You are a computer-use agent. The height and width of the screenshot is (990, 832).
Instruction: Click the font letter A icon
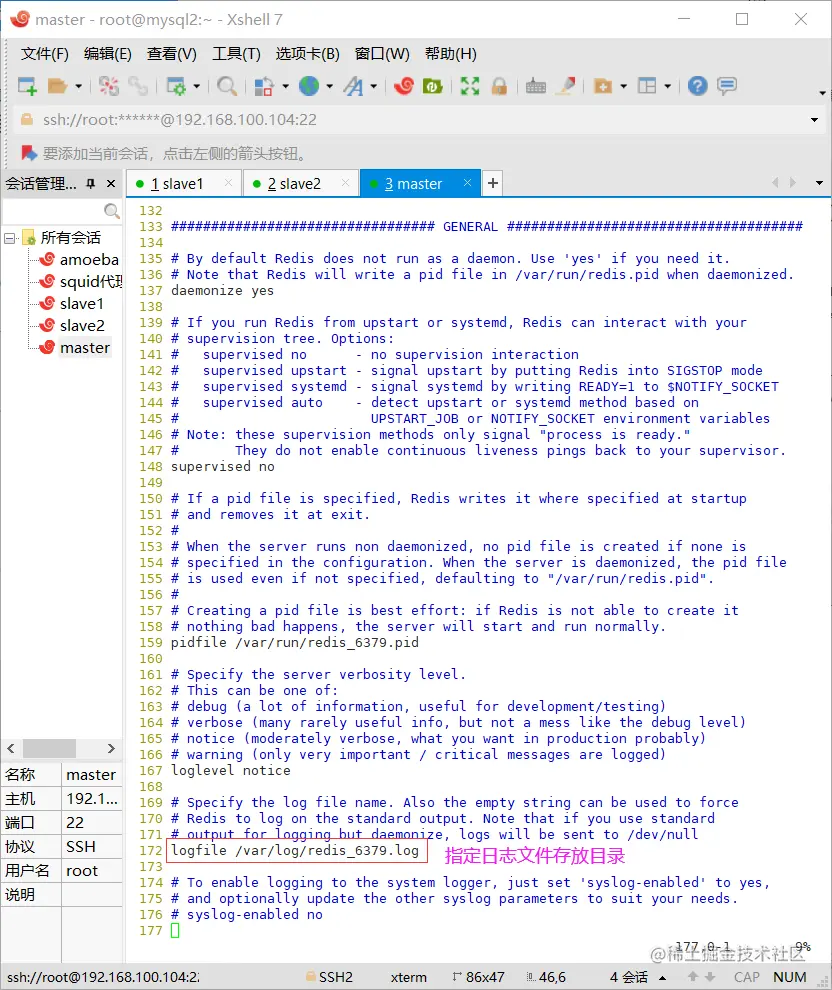point(354,85)
